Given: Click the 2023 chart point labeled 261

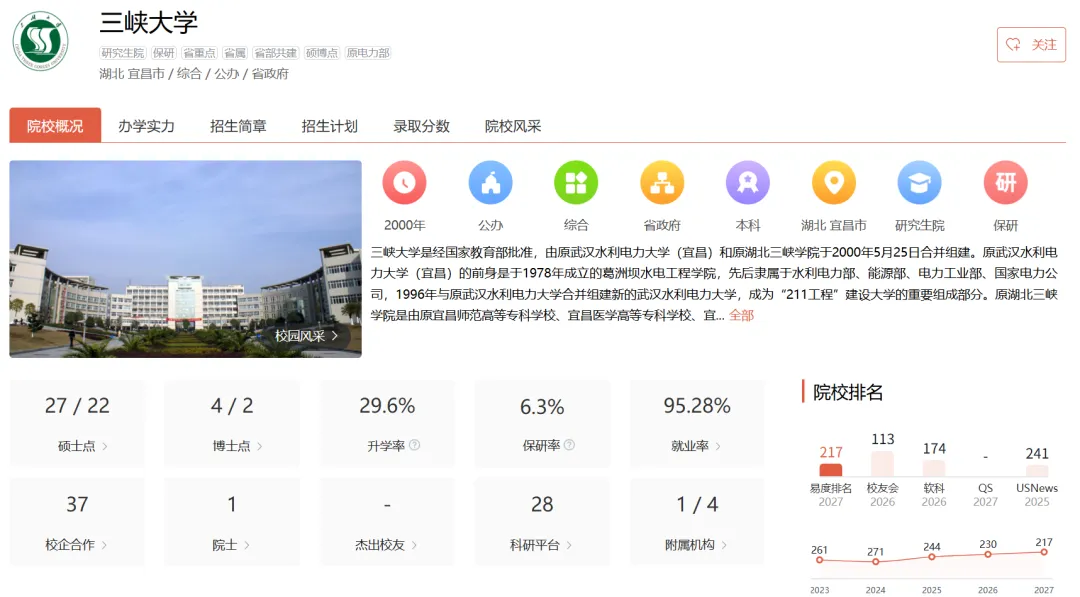Looking at the screenshot, I should point(820,560).
